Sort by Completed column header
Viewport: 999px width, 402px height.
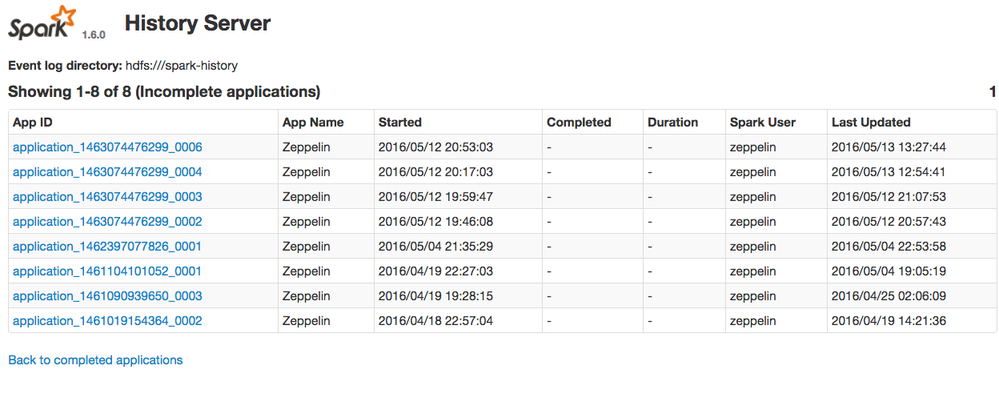point(578,122)
